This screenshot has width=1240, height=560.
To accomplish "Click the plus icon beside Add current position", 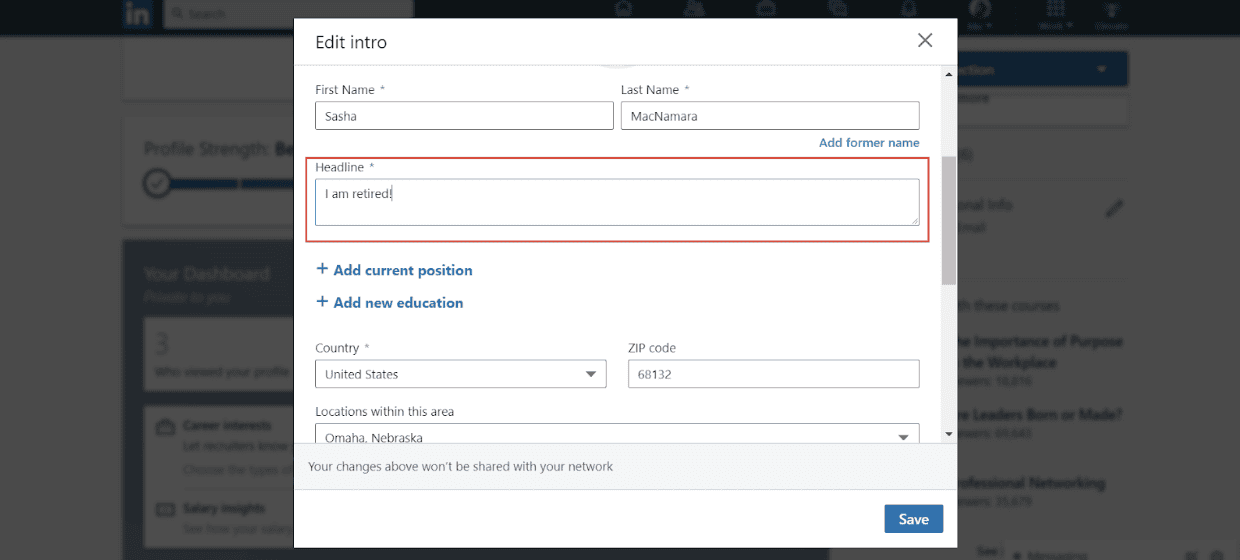I will (322, 269).
